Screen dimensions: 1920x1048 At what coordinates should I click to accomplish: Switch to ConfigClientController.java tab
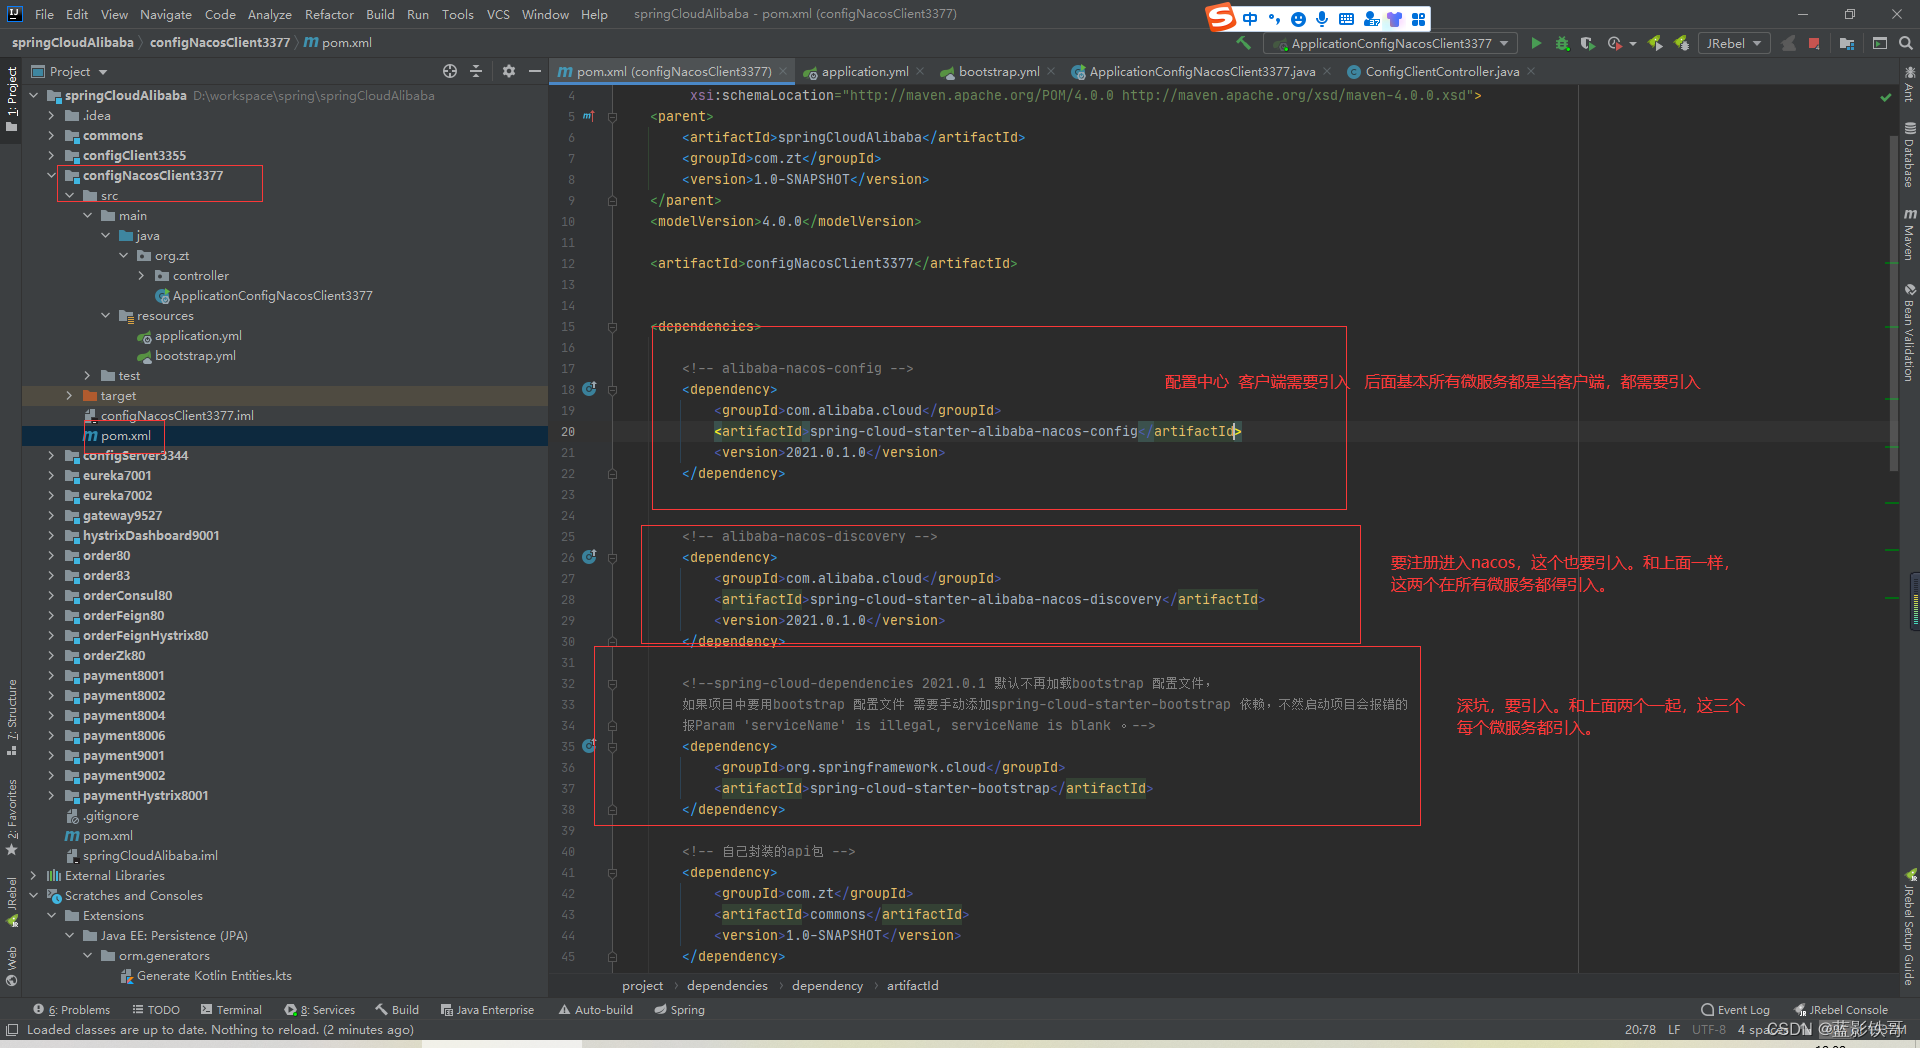pos(1441,71)
